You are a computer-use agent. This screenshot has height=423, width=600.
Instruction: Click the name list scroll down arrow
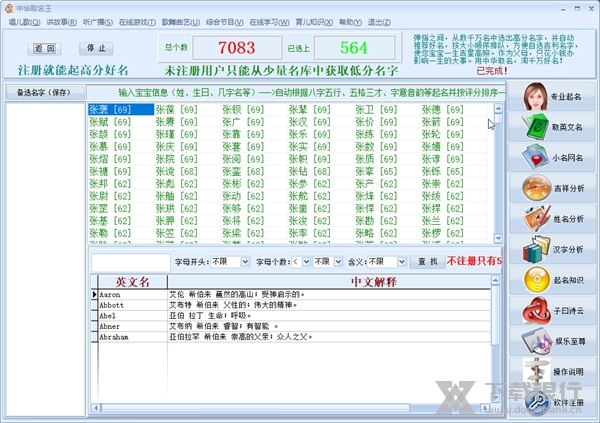tap(498, 238)
